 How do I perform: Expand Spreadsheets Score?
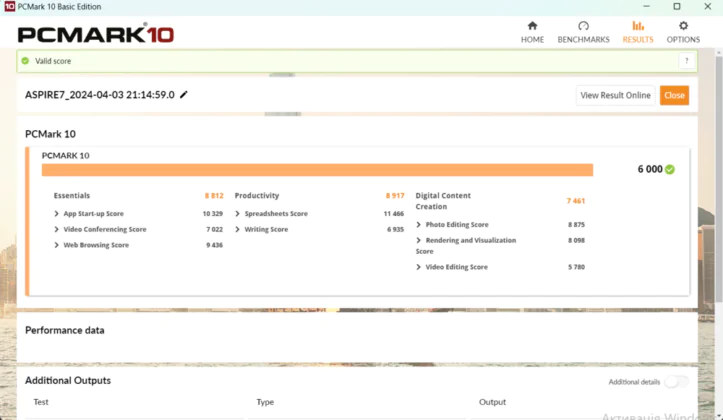click(x=237, y=213)
